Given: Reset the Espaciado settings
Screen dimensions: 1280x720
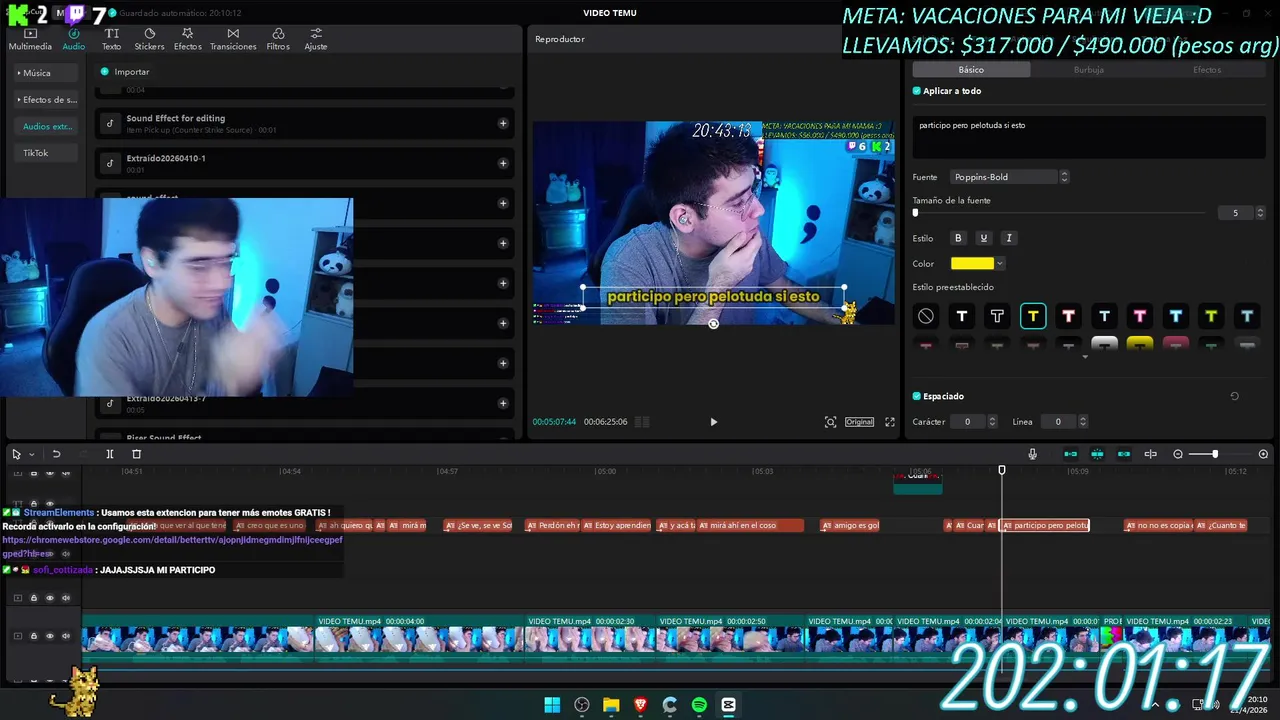Looking at the screenshot, I should (1234, 396).
